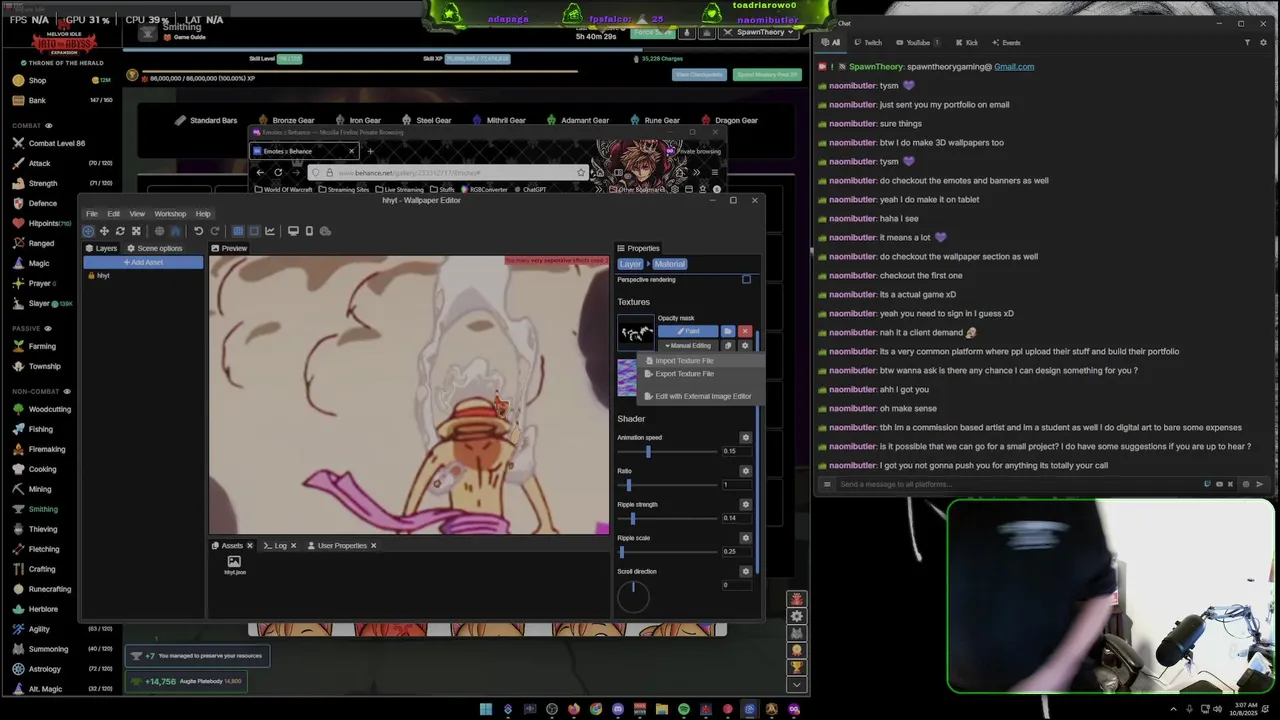Click the chart graph icon in editor toolbar
1280x720 pixels.
(x=270, y=231)
